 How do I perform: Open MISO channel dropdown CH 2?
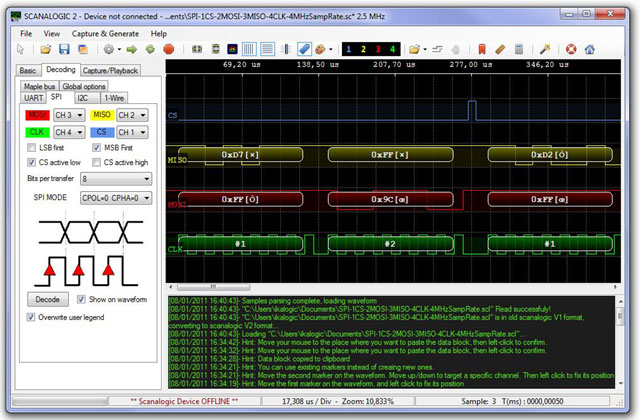point(132,115)
